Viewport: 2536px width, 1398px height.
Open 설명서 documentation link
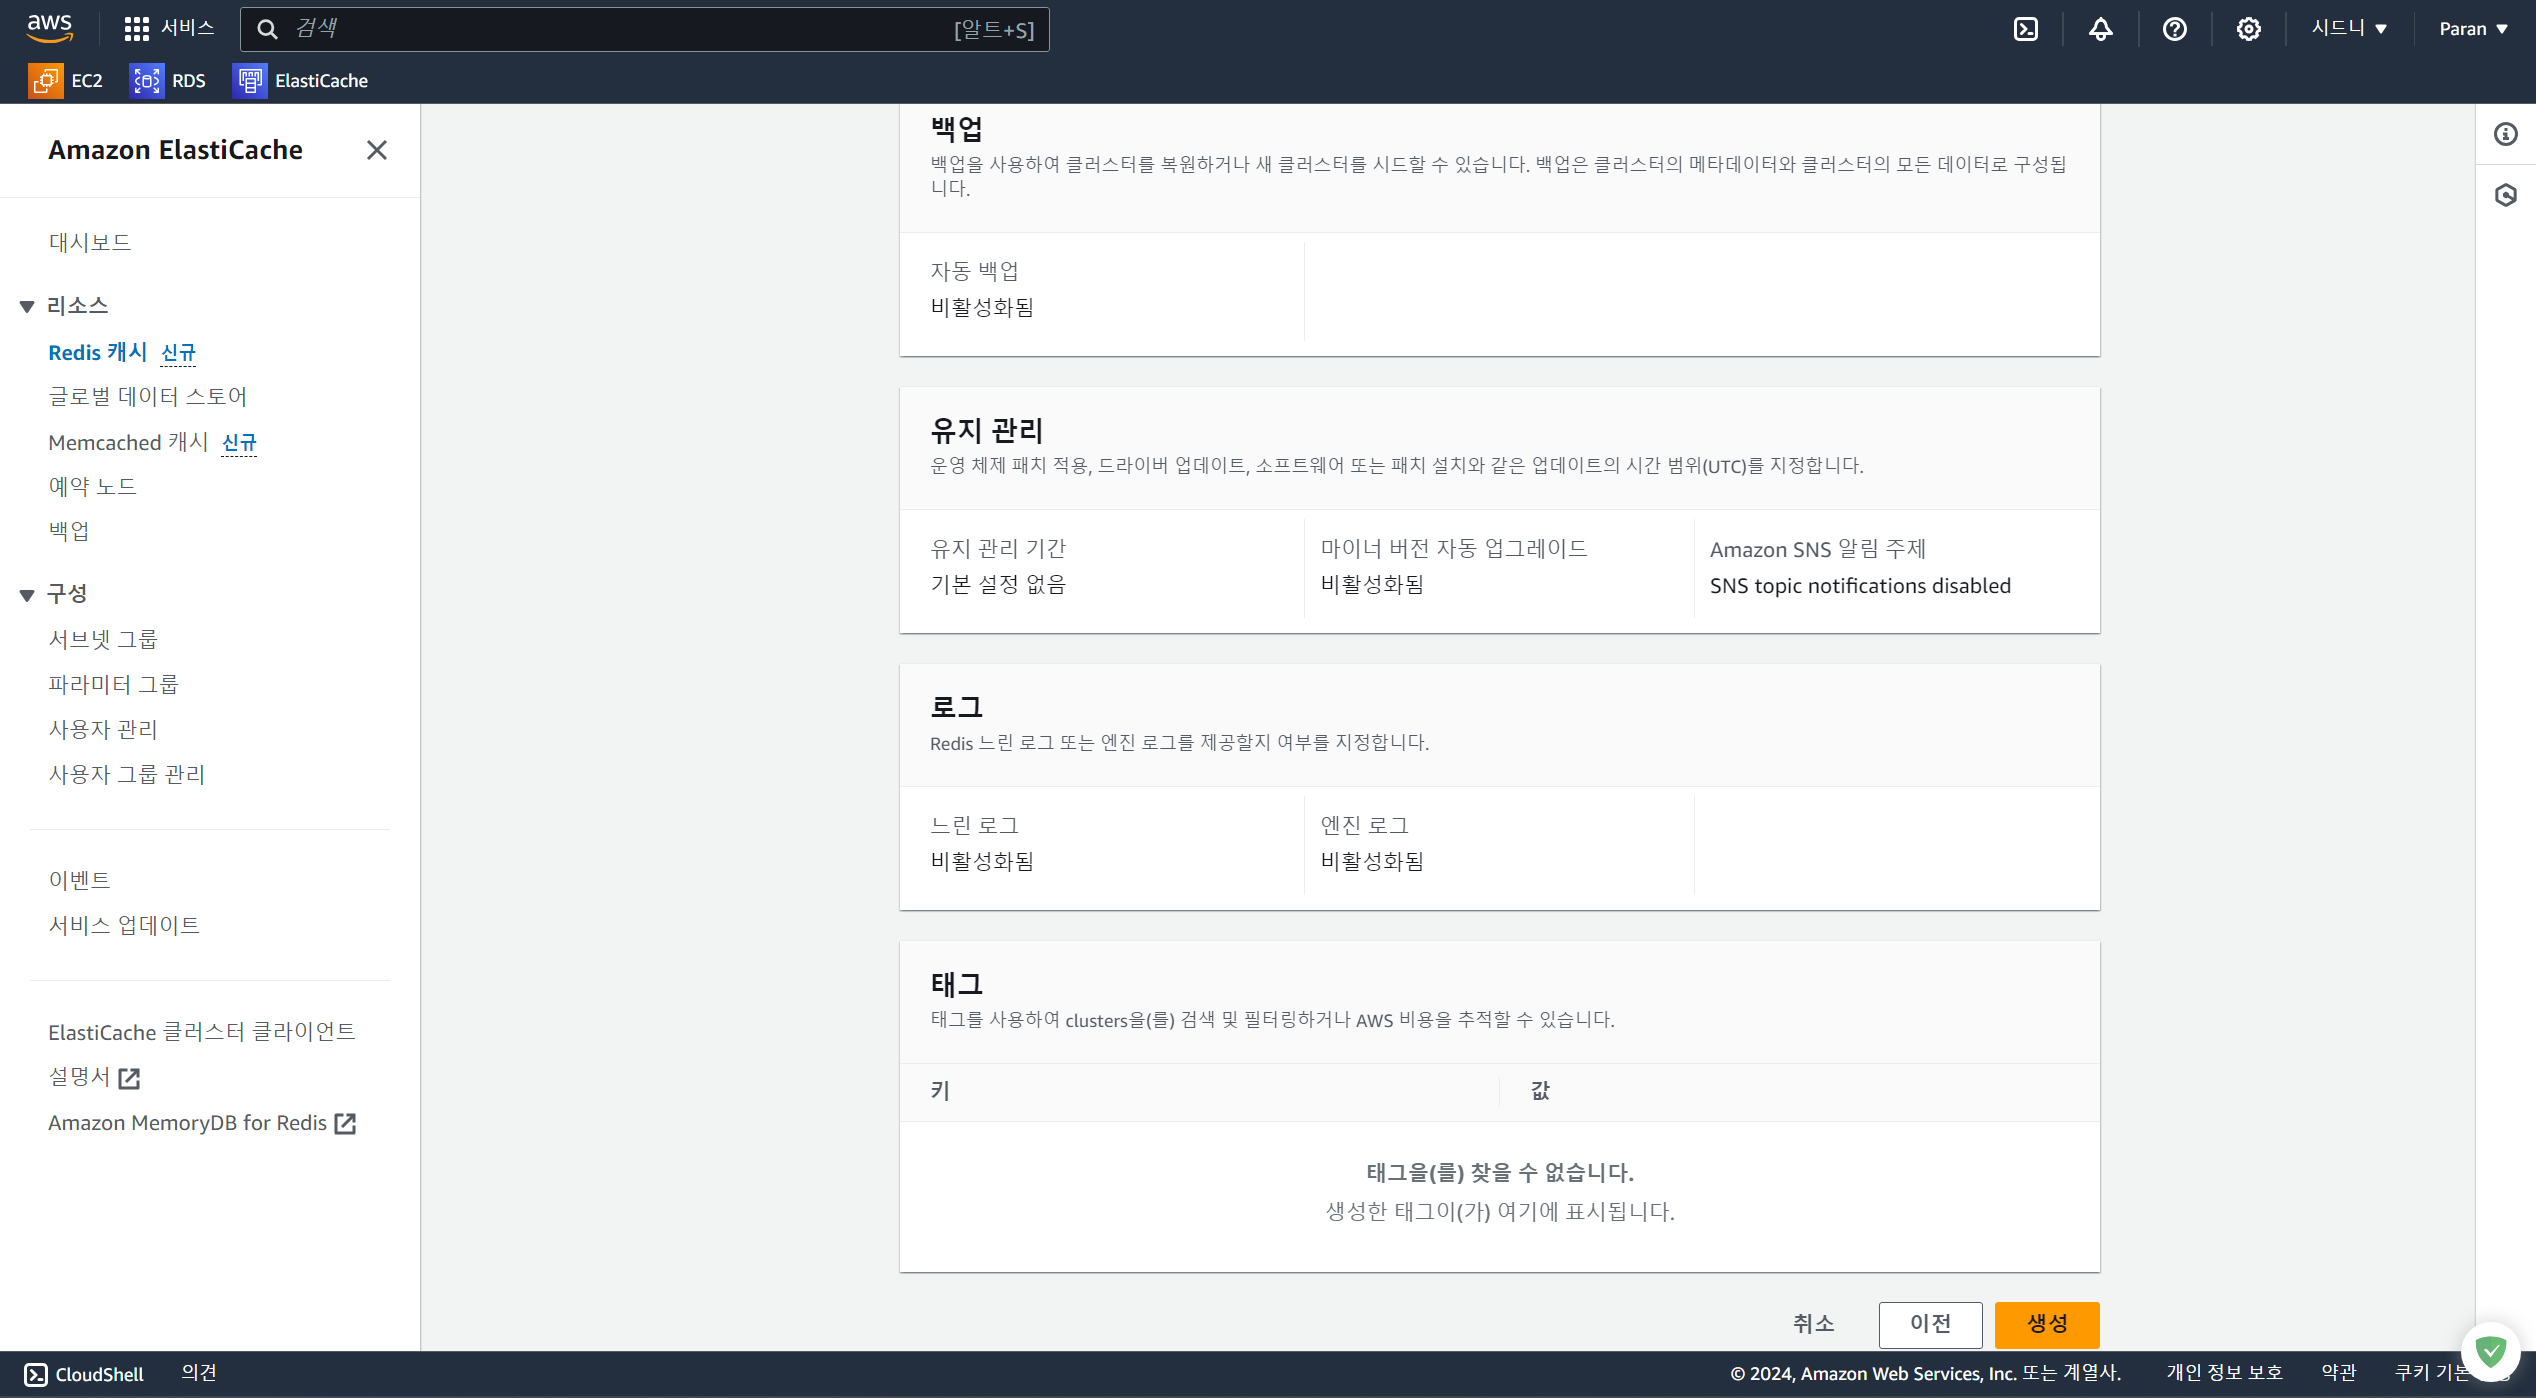78,1077
